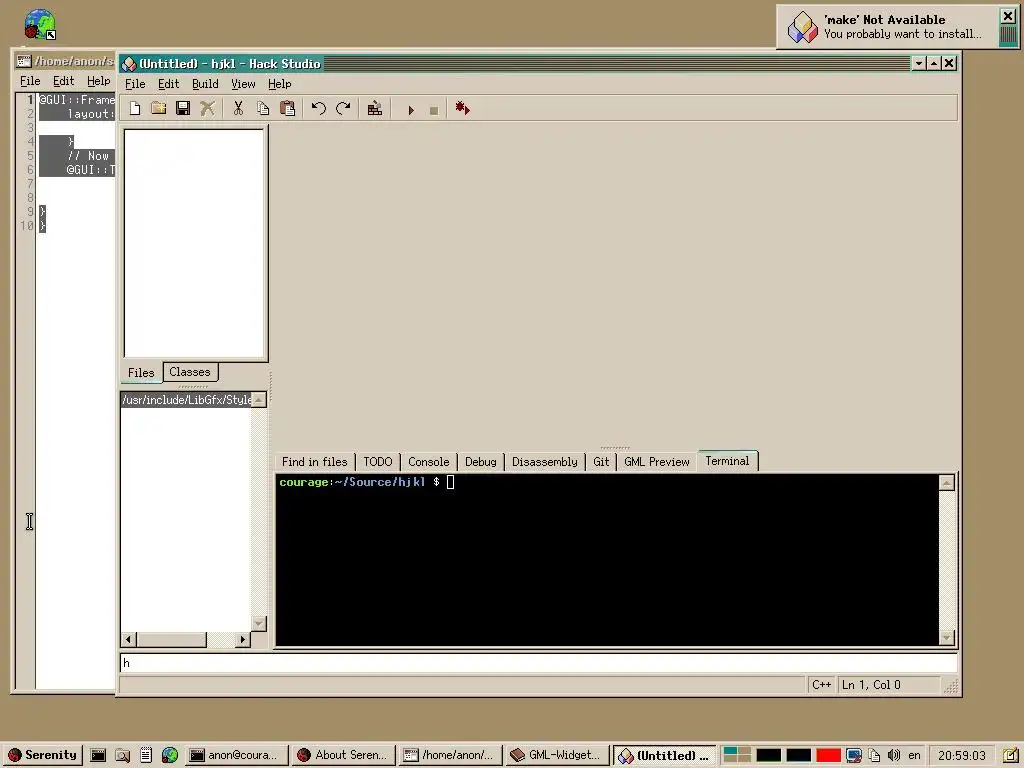1024x768 pixels.
Task: Click the open files list left scroll arrow
Action: (x=128, y=639)
